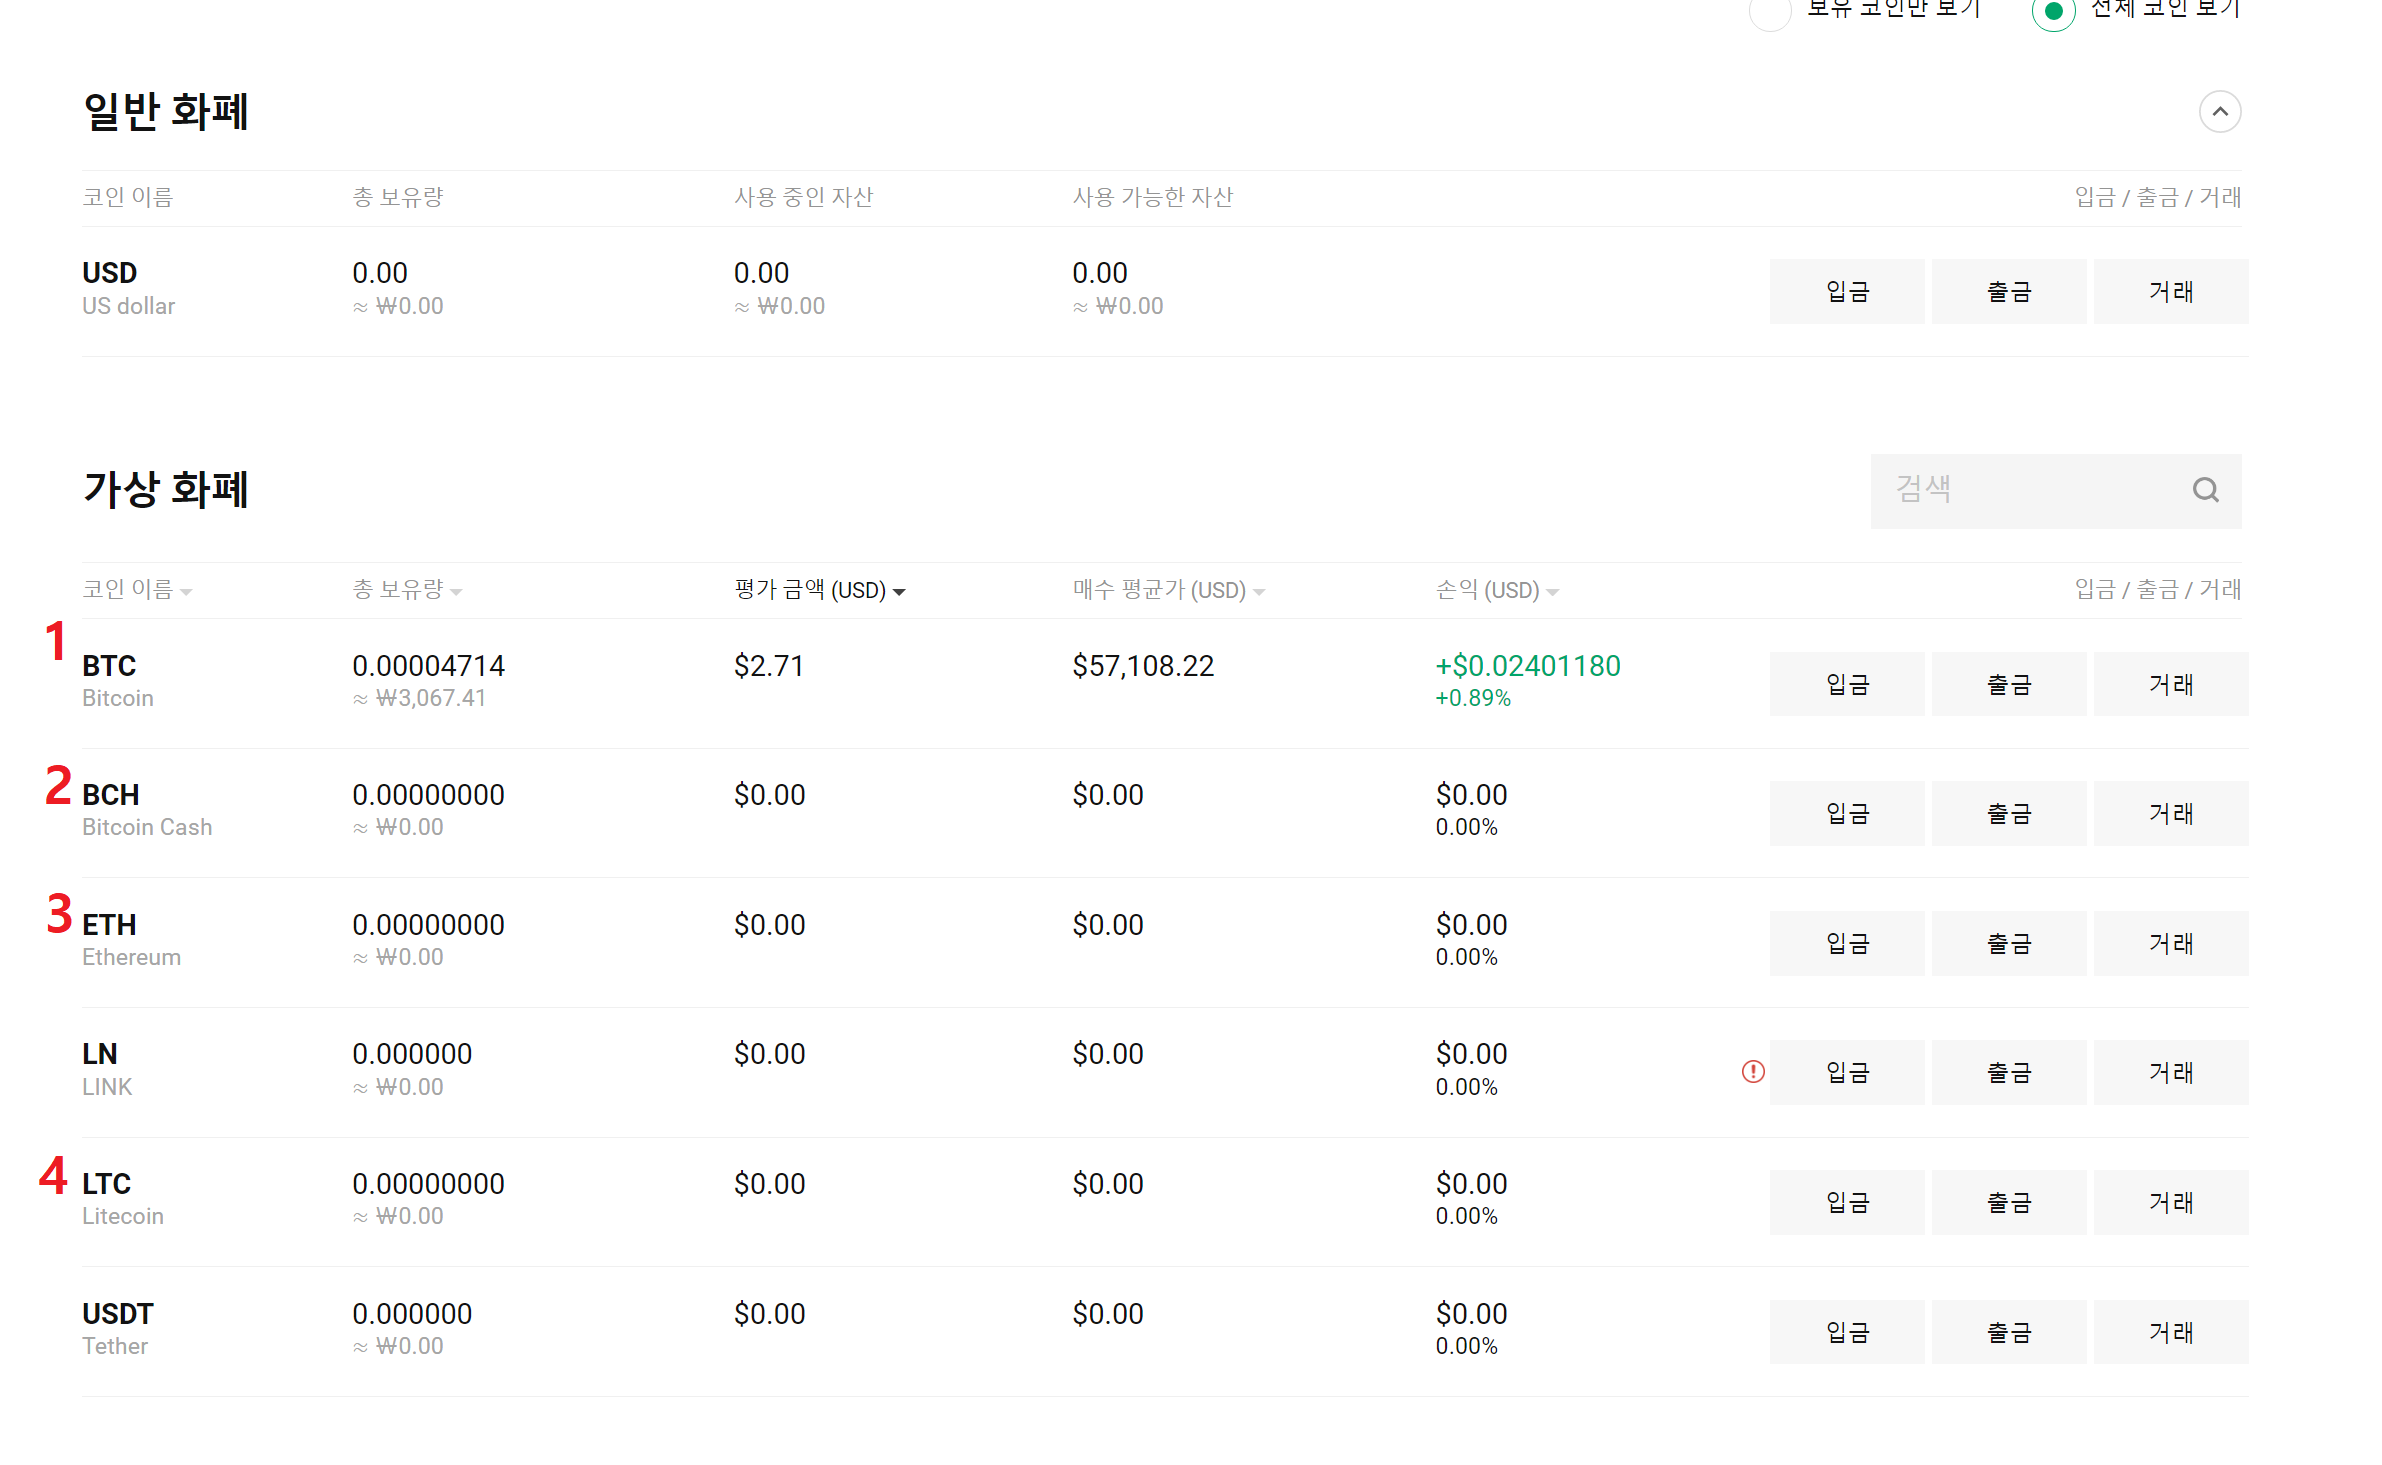Click LINK red warning icon

coord(1752,1072)
